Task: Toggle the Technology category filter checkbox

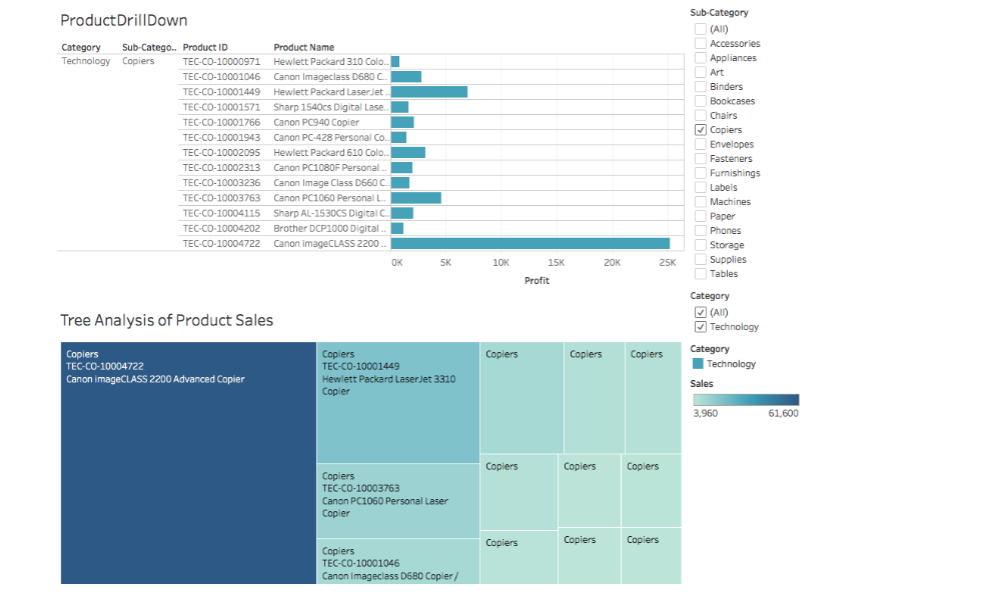Action: point(700,327)
